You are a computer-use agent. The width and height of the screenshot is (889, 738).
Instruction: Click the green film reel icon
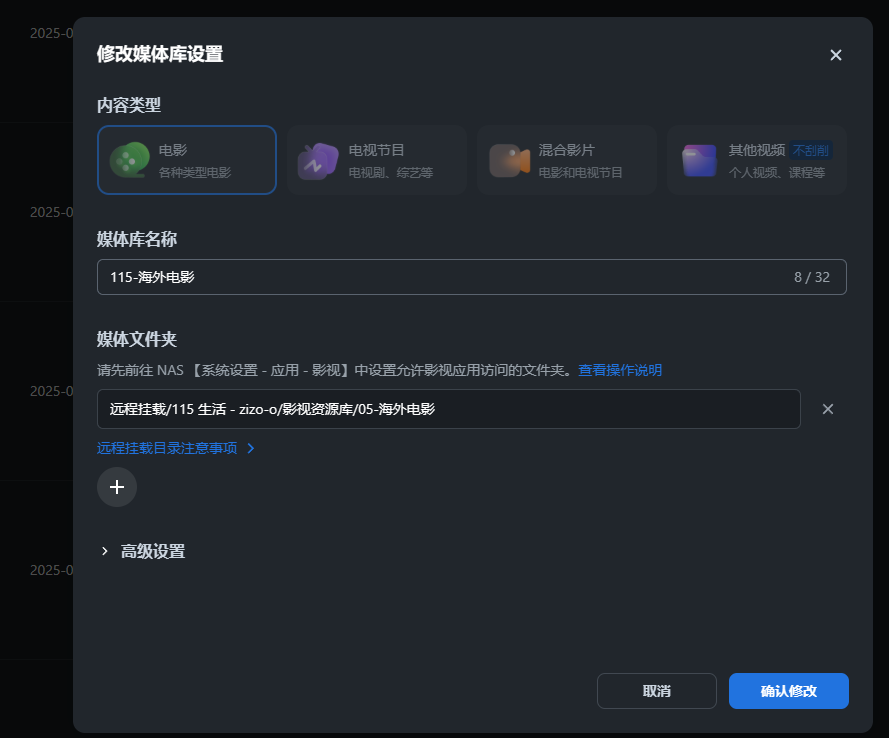[x=130, y=160]
